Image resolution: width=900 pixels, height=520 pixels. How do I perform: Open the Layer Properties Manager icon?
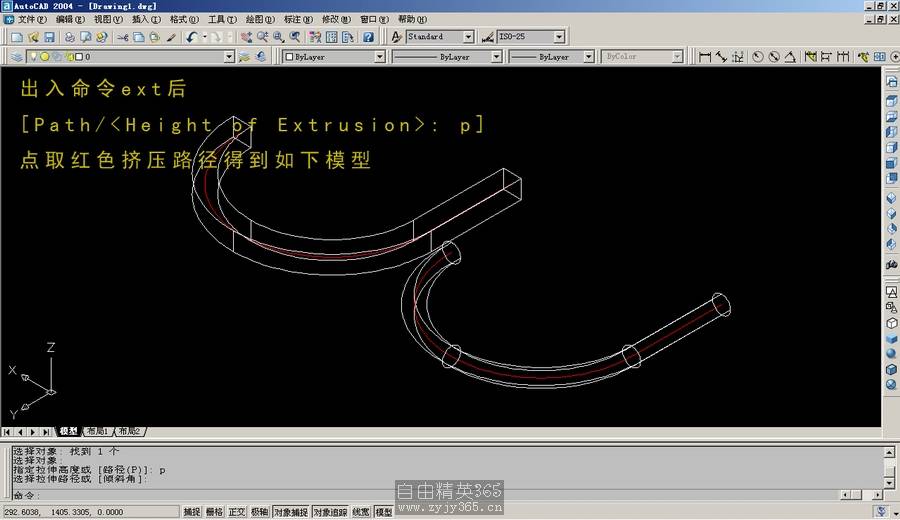coord(16,57)
